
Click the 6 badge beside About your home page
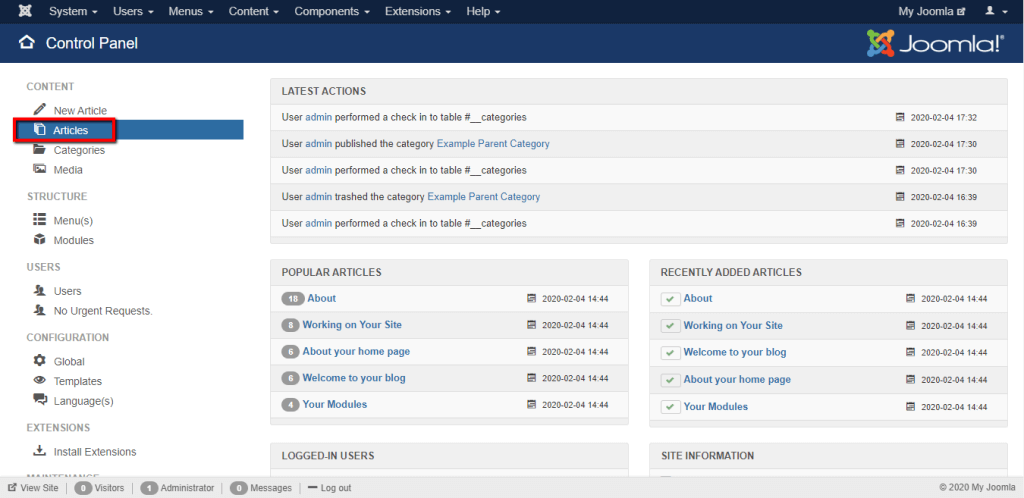[x=290, y=352]
